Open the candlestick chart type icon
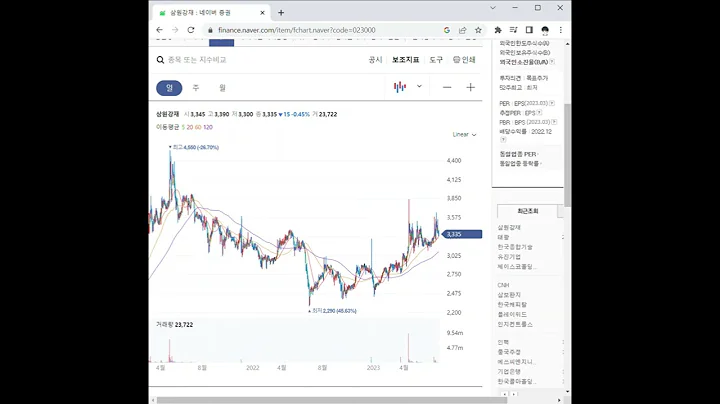This screenshot has width=720, height=404. [400, 87]
